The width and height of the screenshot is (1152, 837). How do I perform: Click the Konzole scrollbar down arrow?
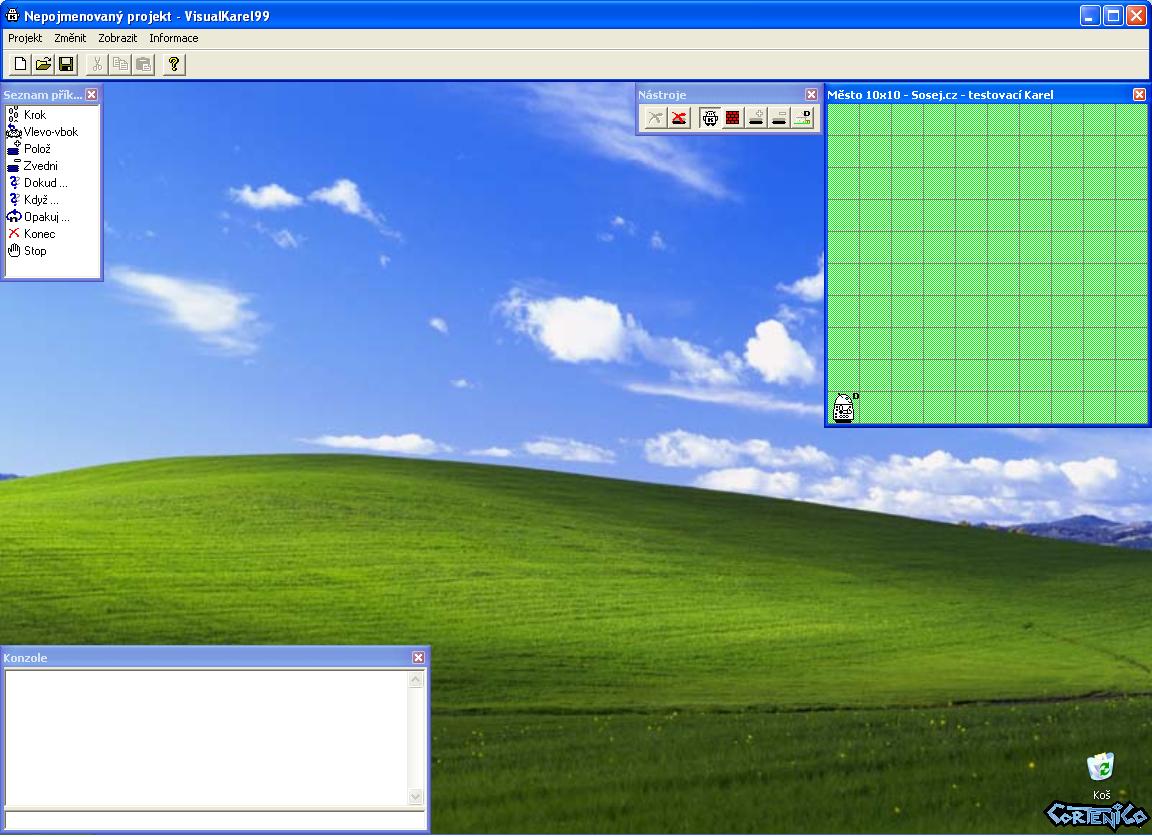415,796
